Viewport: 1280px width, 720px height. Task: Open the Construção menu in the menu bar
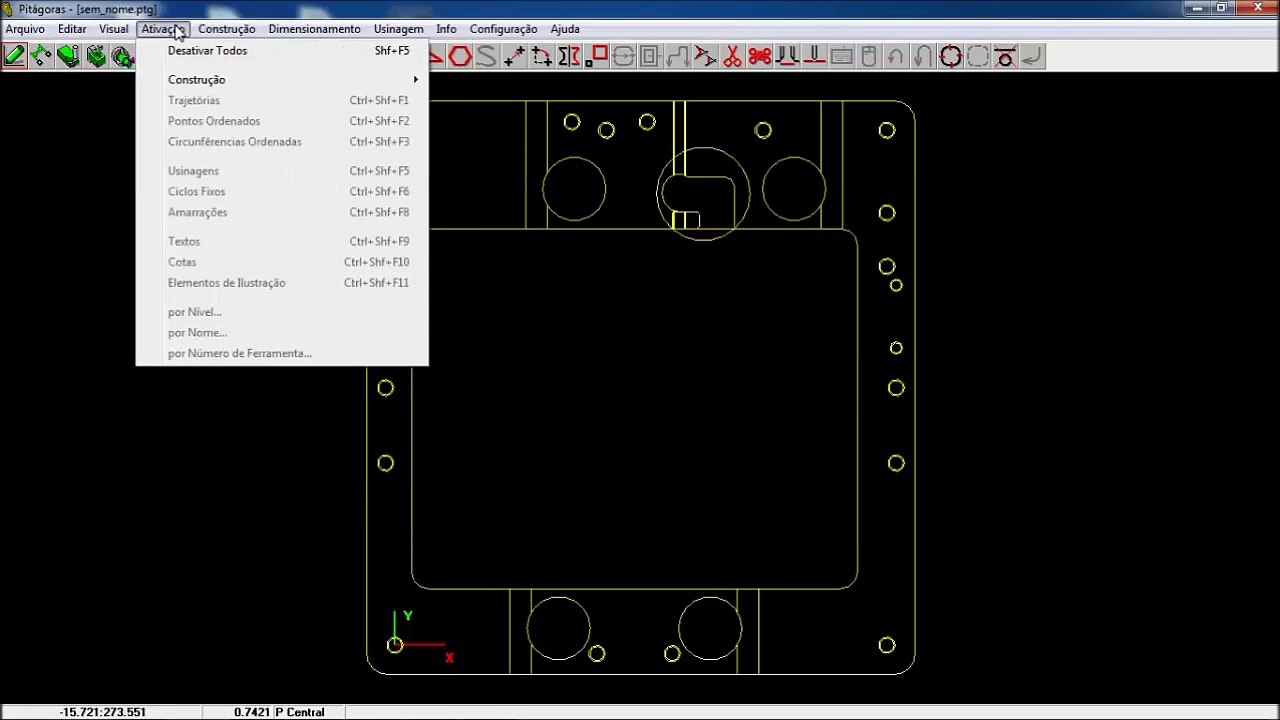pyautogui.click(x=226, y=29)
